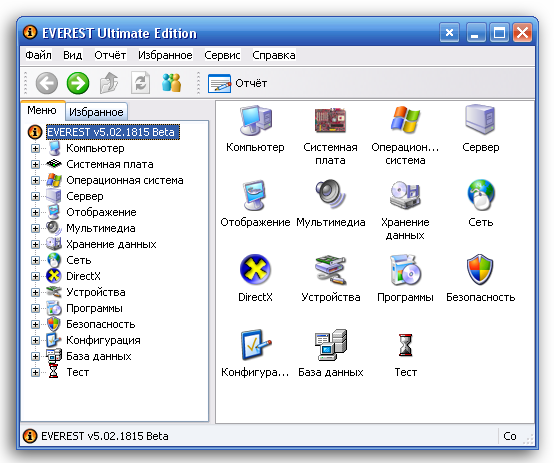
Task: Expand the Отображение tree node
Action: (x=35, y=212)
